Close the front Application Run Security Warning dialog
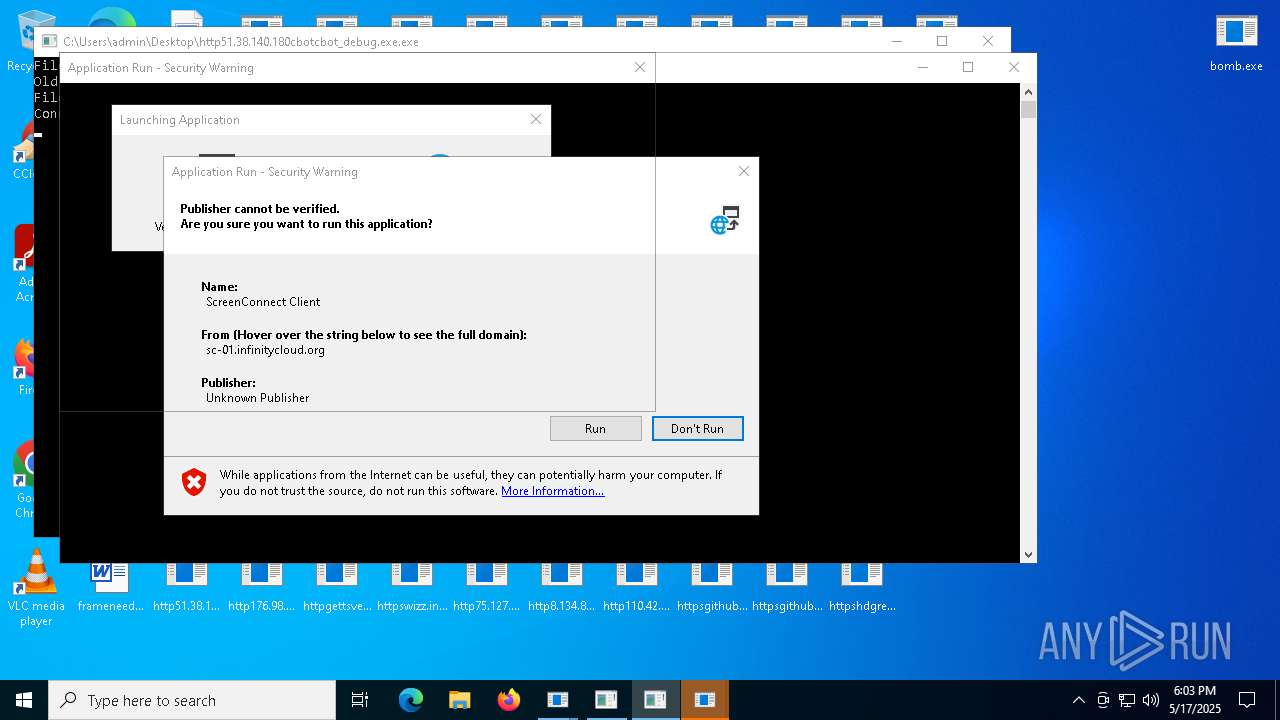The height and width of the screenshot is (720, 1280). [x=743, y=171]
